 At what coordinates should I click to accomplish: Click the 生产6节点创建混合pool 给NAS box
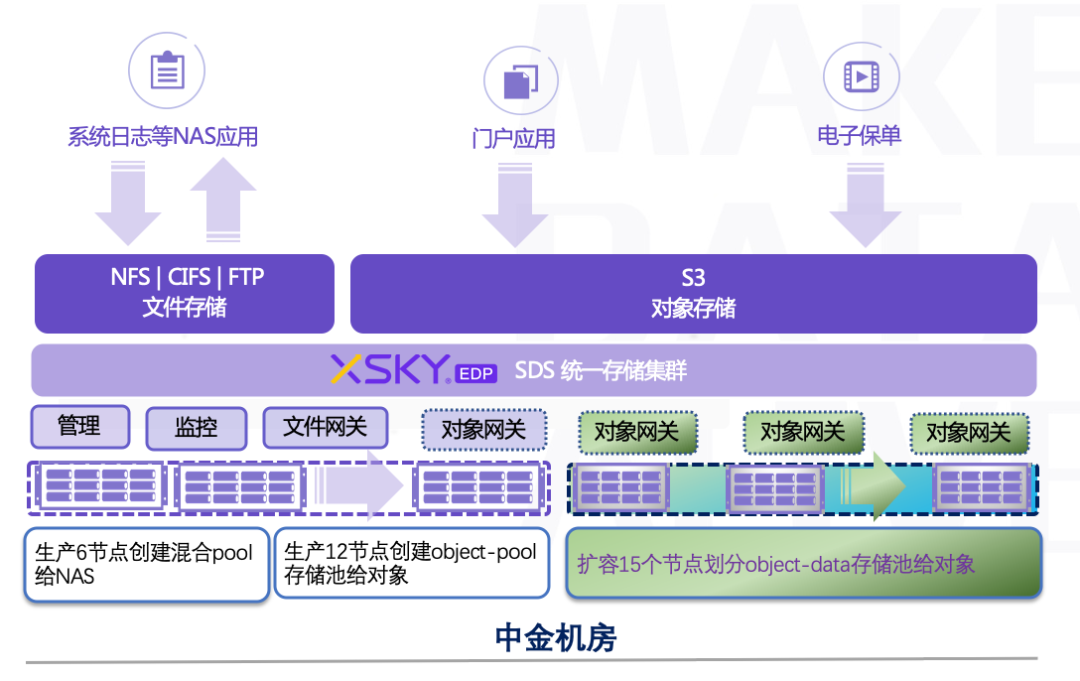pos(146,565)
